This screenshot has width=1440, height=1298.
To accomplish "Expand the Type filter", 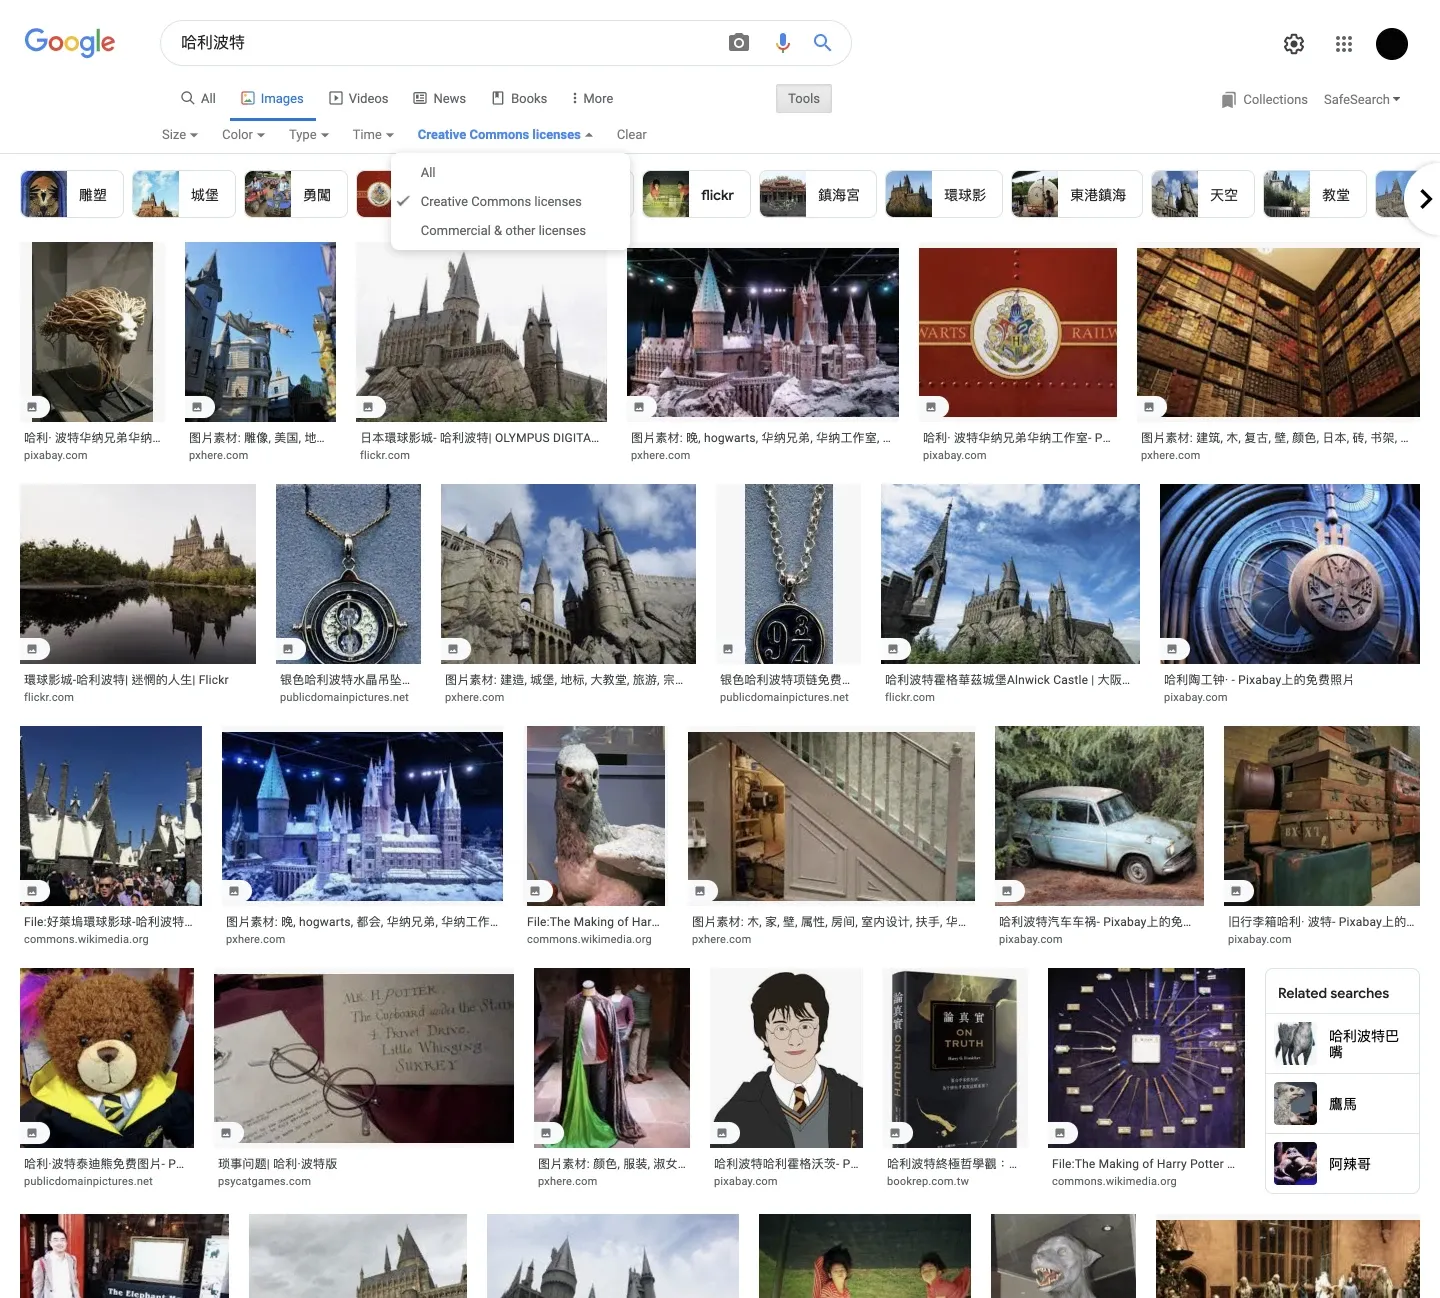I will 309,135.
